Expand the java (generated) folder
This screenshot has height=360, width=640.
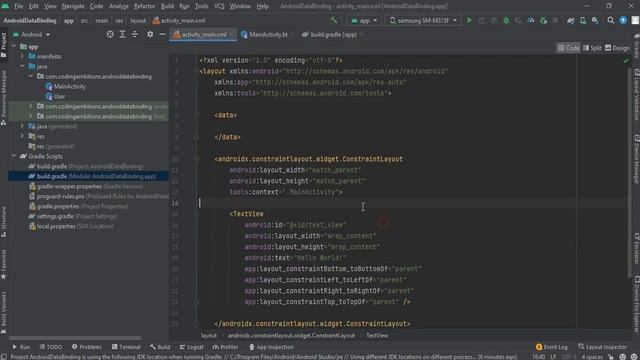22,126
